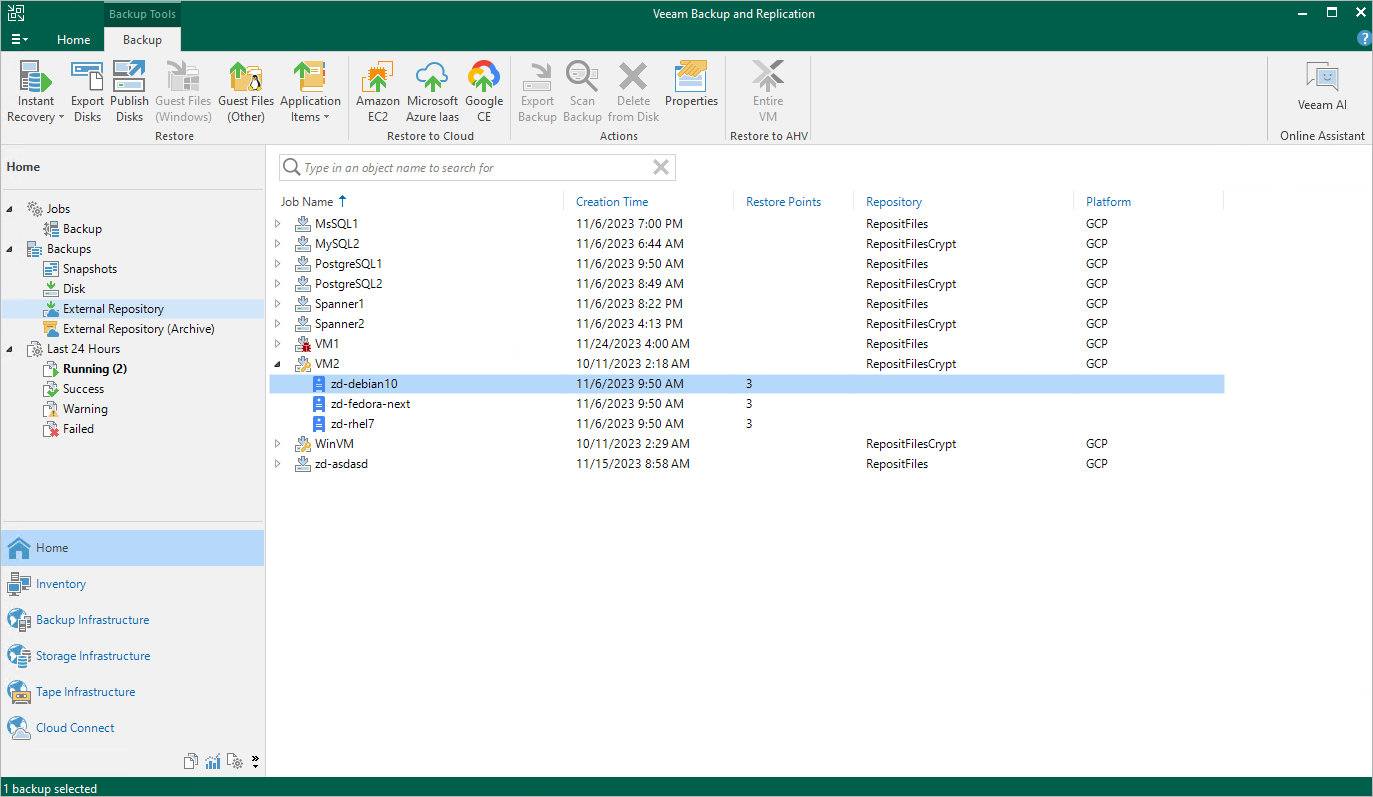Expand the VM1 job row
The image size is (1373, 797).
278,344
